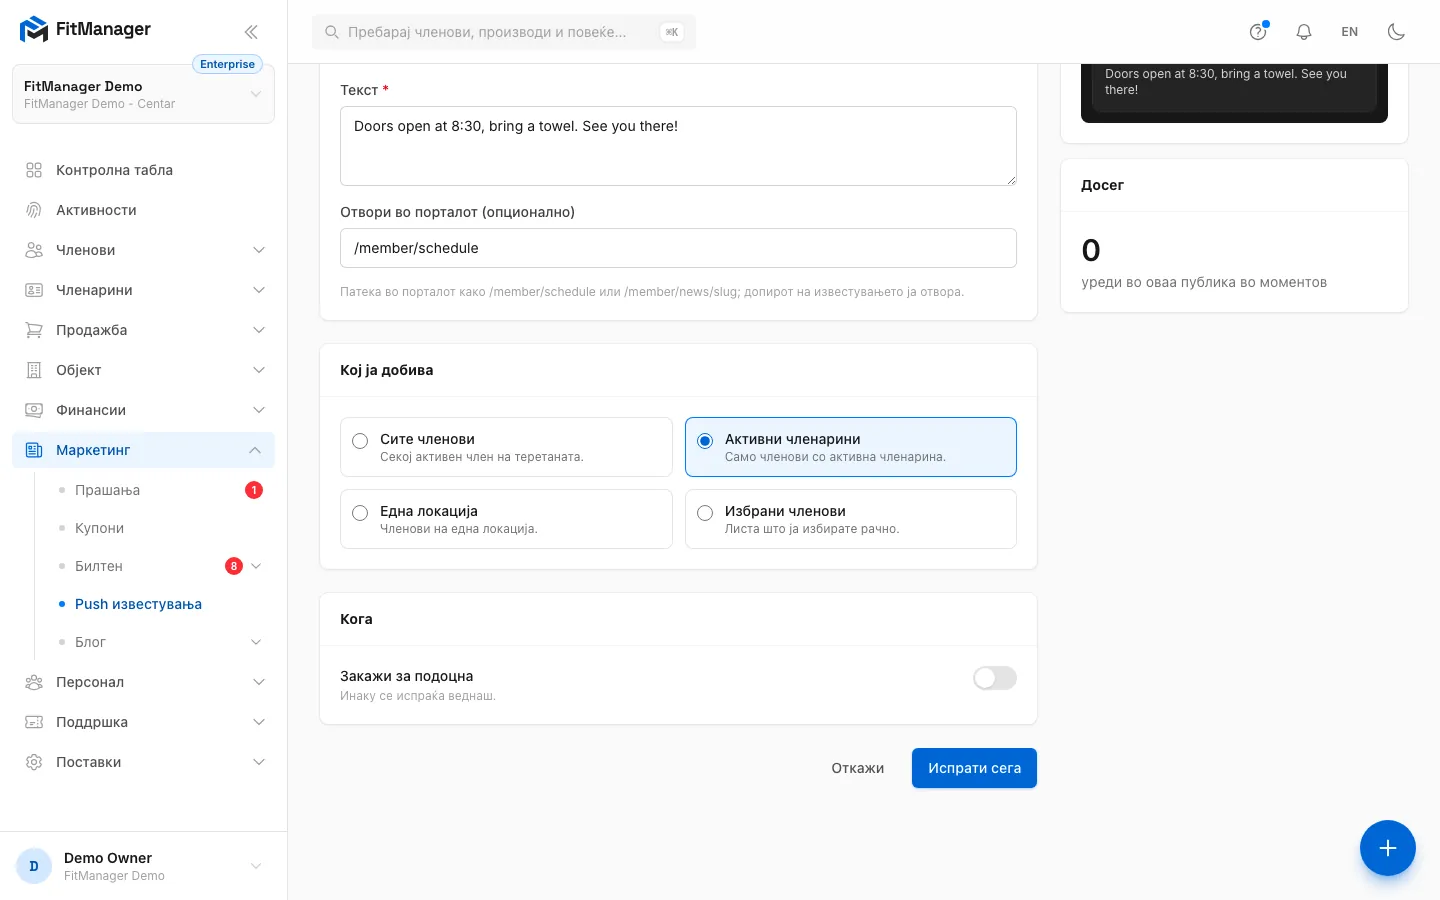Click the FitManager logo icon

(34, 30)
